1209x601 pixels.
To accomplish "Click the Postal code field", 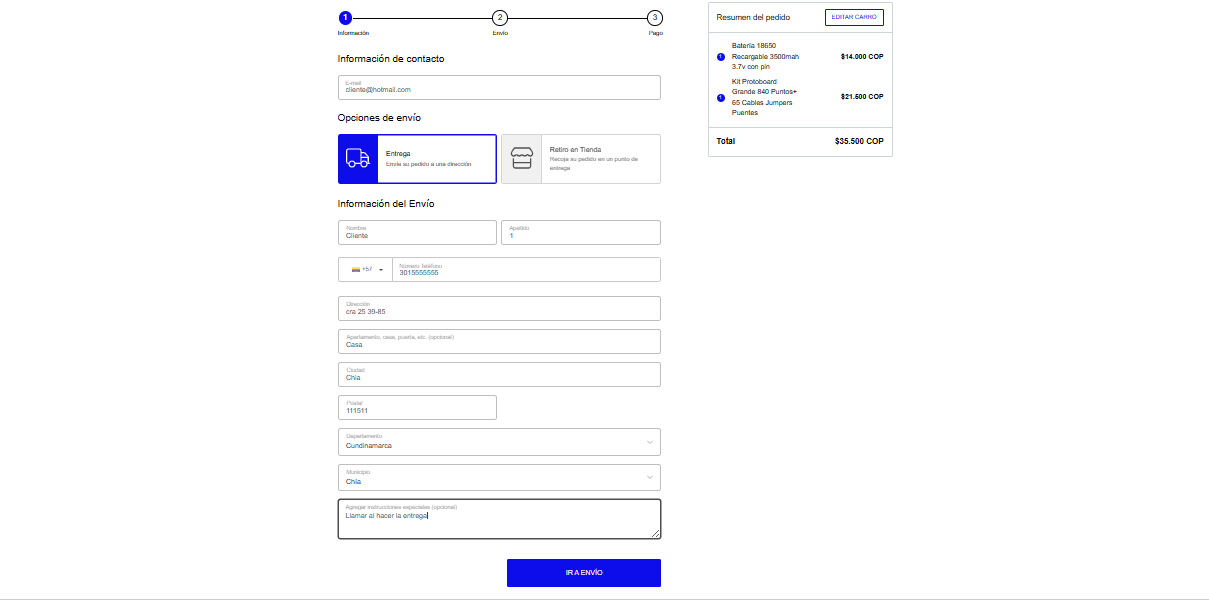I will point(417,408).
